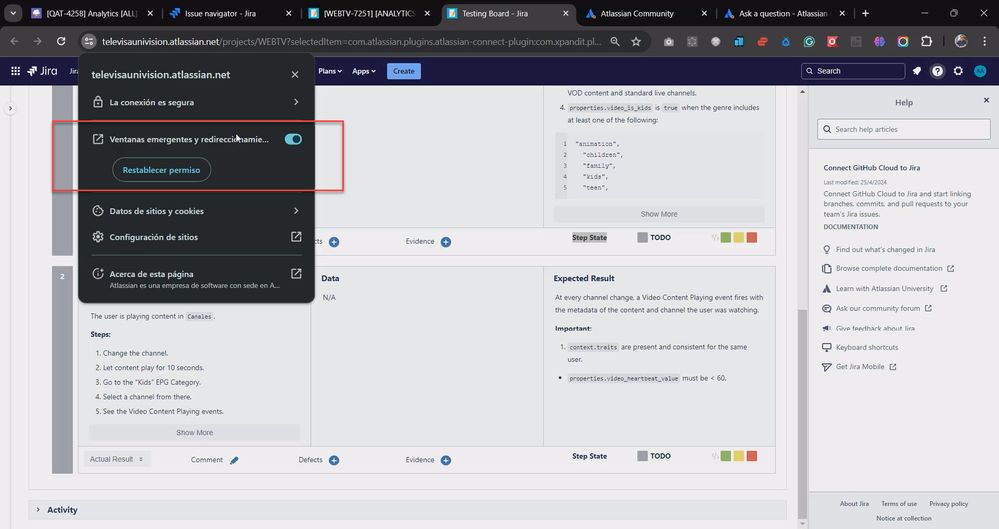This screenshot has width=999, height=529.
Task: Open Keyboard shortcuts help link
Action: [x=866, y=347]
